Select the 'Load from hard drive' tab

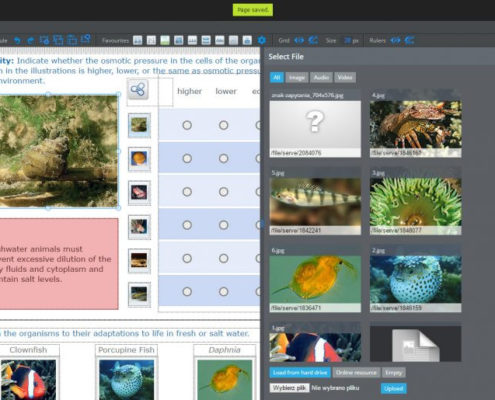(300, 372)
